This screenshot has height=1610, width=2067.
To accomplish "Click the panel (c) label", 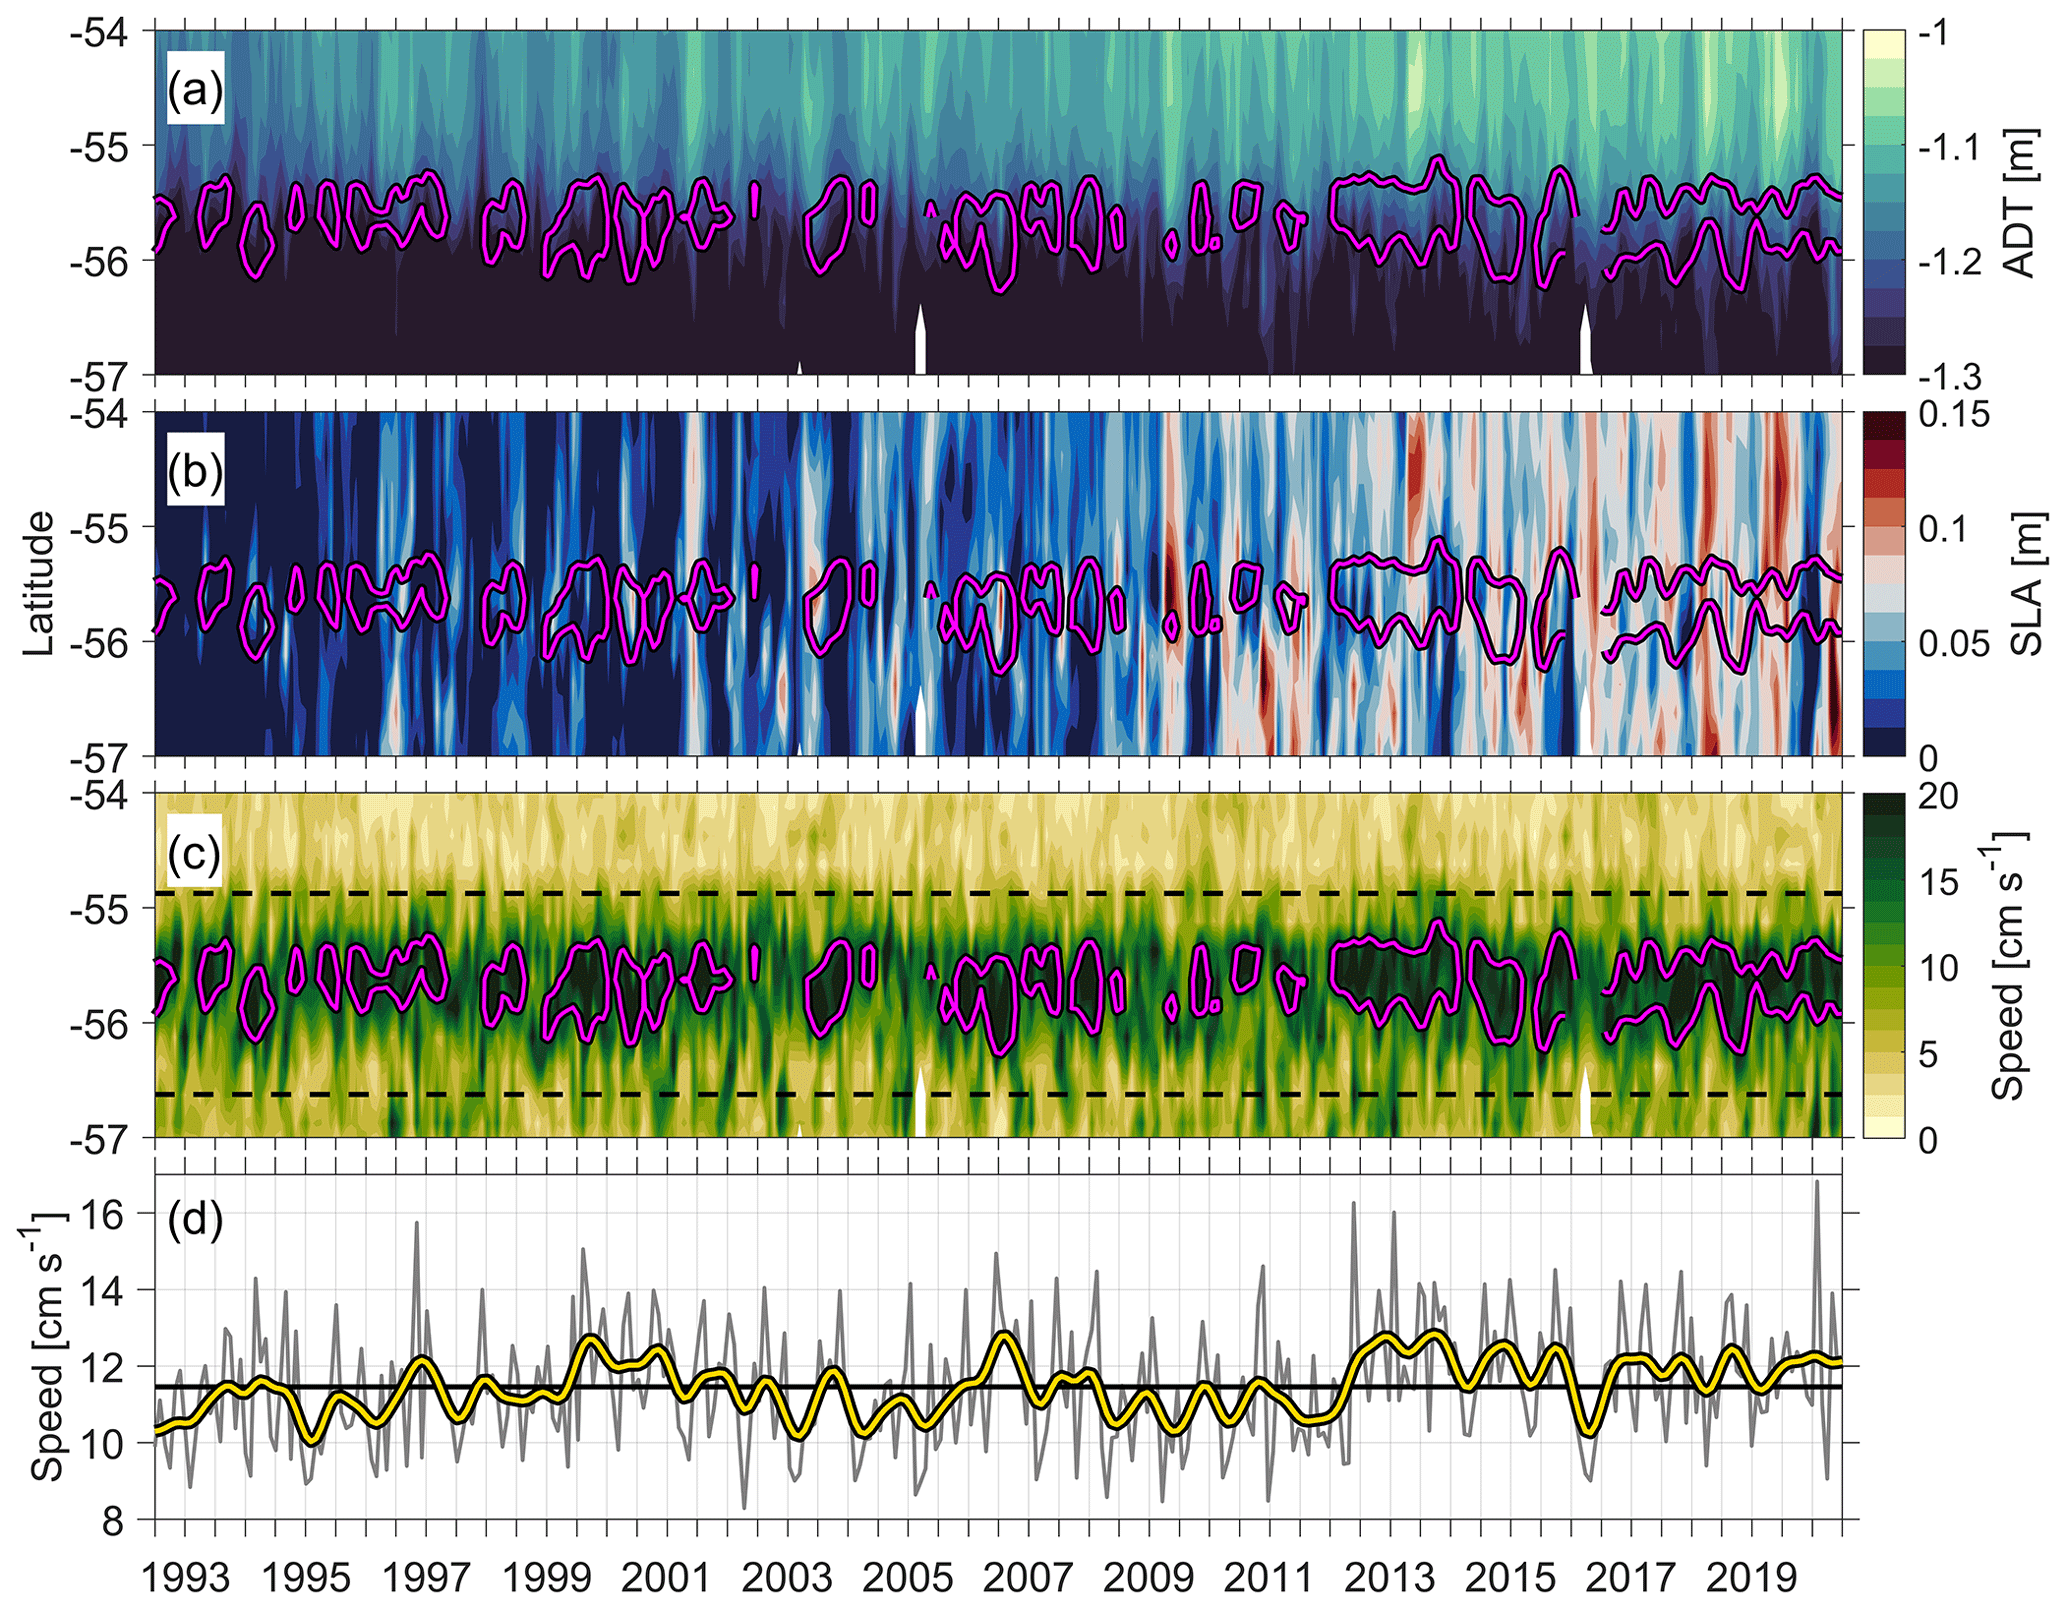I will [x=195, y=853].
